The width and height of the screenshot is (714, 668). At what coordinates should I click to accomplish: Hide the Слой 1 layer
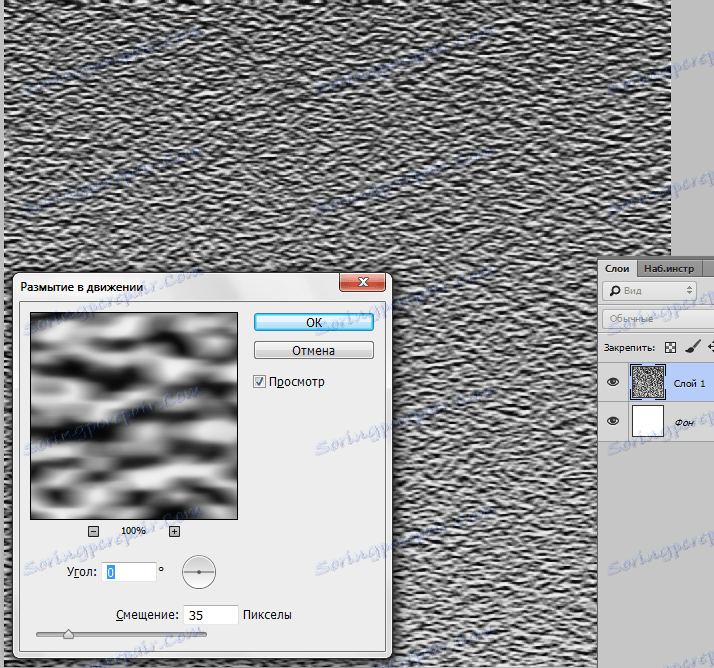click(613, 382)
